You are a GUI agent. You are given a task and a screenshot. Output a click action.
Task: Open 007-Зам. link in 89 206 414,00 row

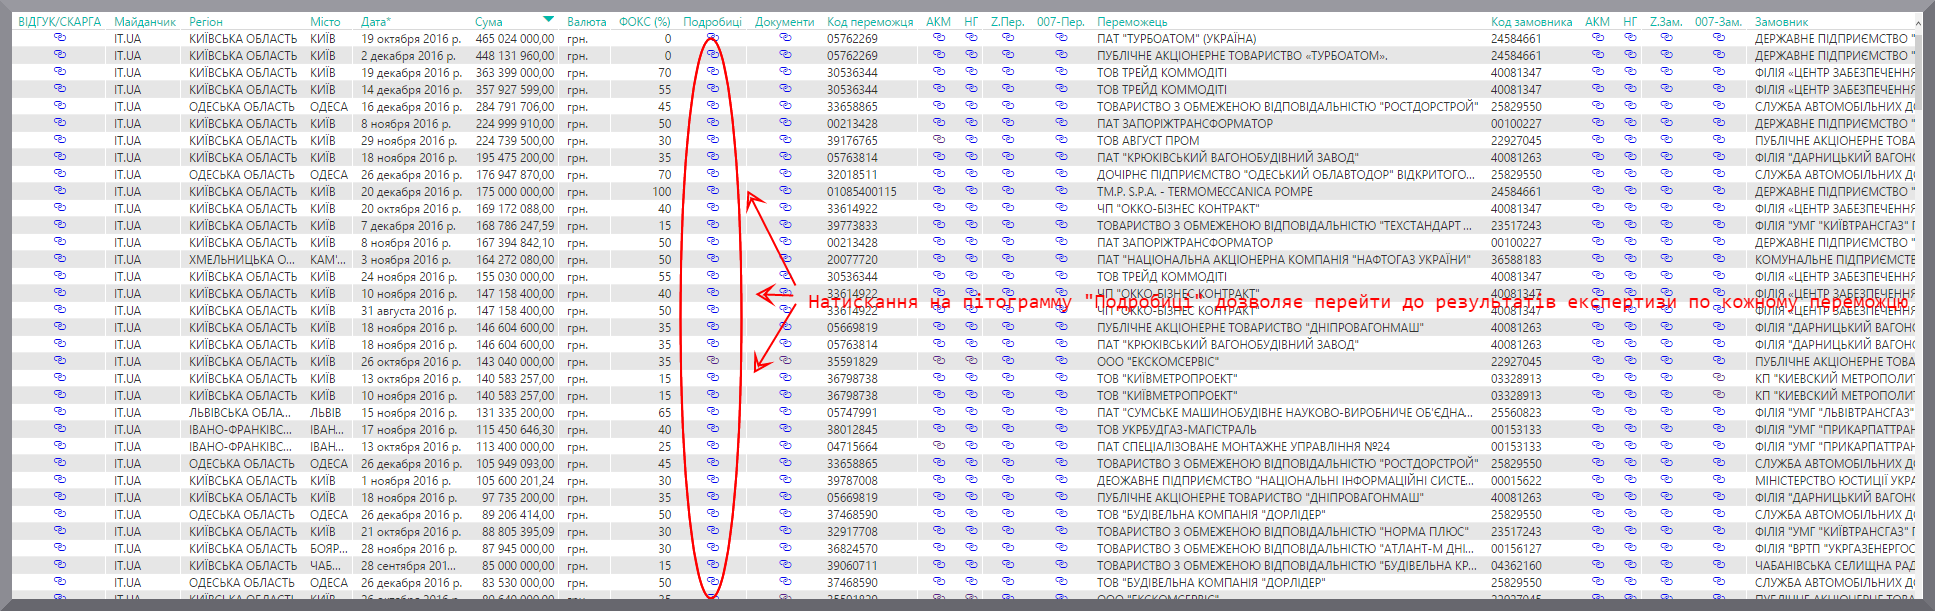pos(1718,514)
